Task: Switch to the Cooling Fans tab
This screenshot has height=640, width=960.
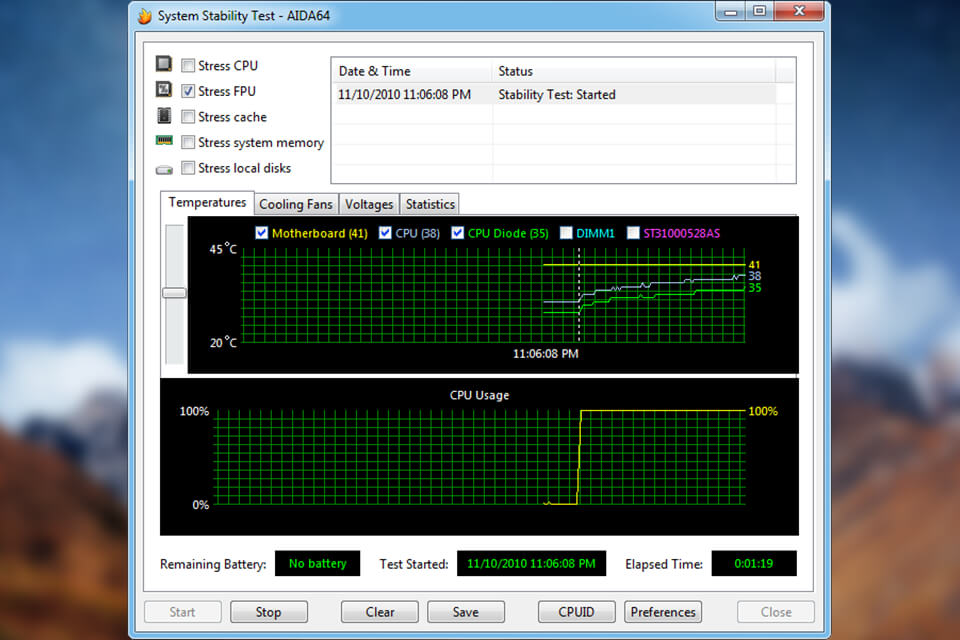Action: pyautogui.click(x=296, y=204)
